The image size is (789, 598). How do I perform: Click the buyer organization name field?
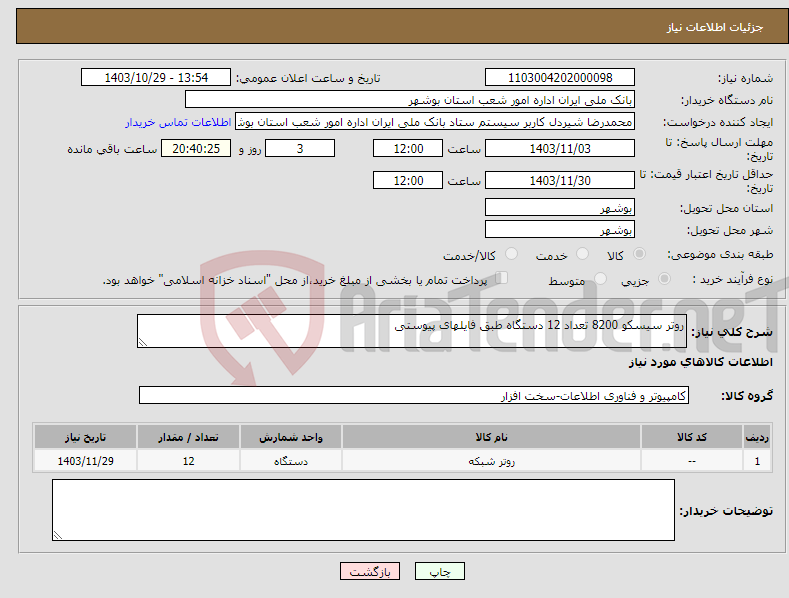410,100
